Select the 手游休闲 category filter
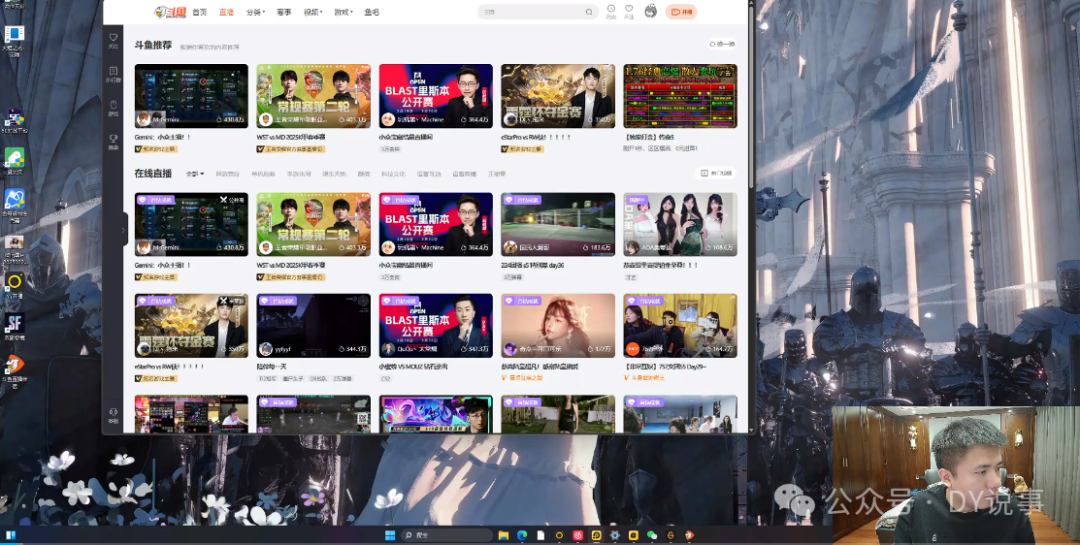The width and height of the screenshot is (1080, 545). point(299,174)
